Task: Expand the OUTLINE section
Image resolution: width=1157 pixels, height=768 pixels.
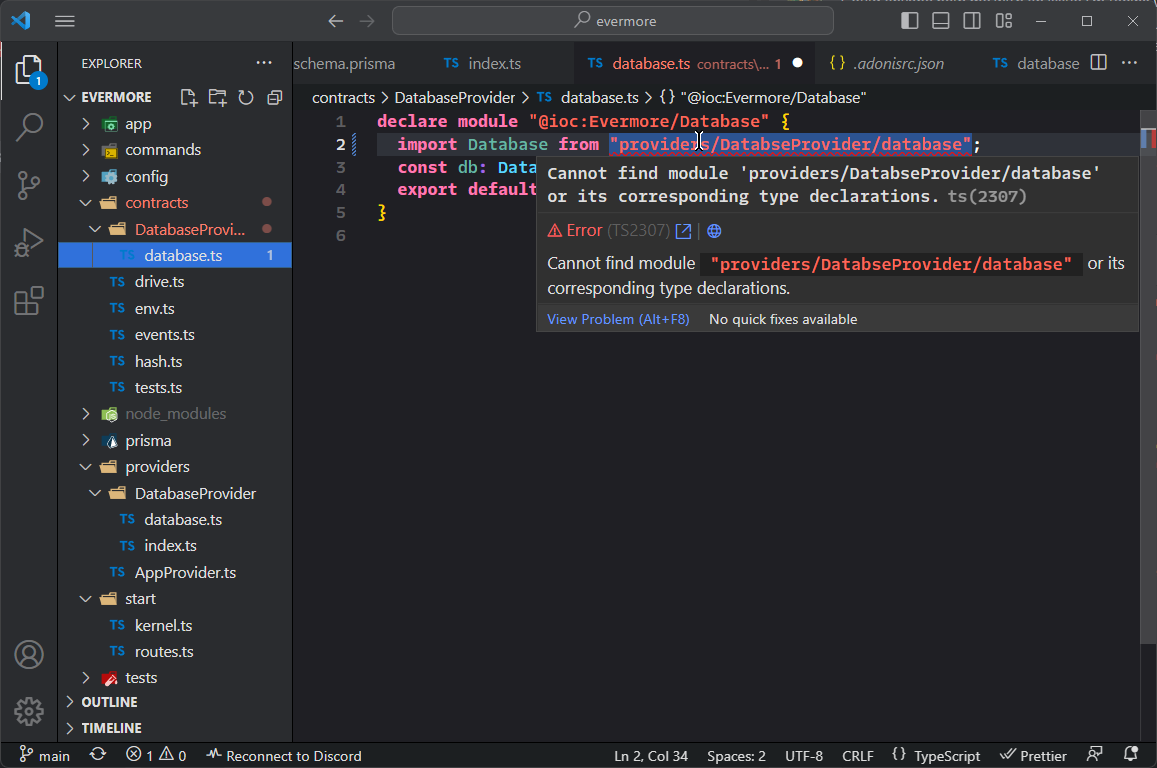Action: (109, 702)
